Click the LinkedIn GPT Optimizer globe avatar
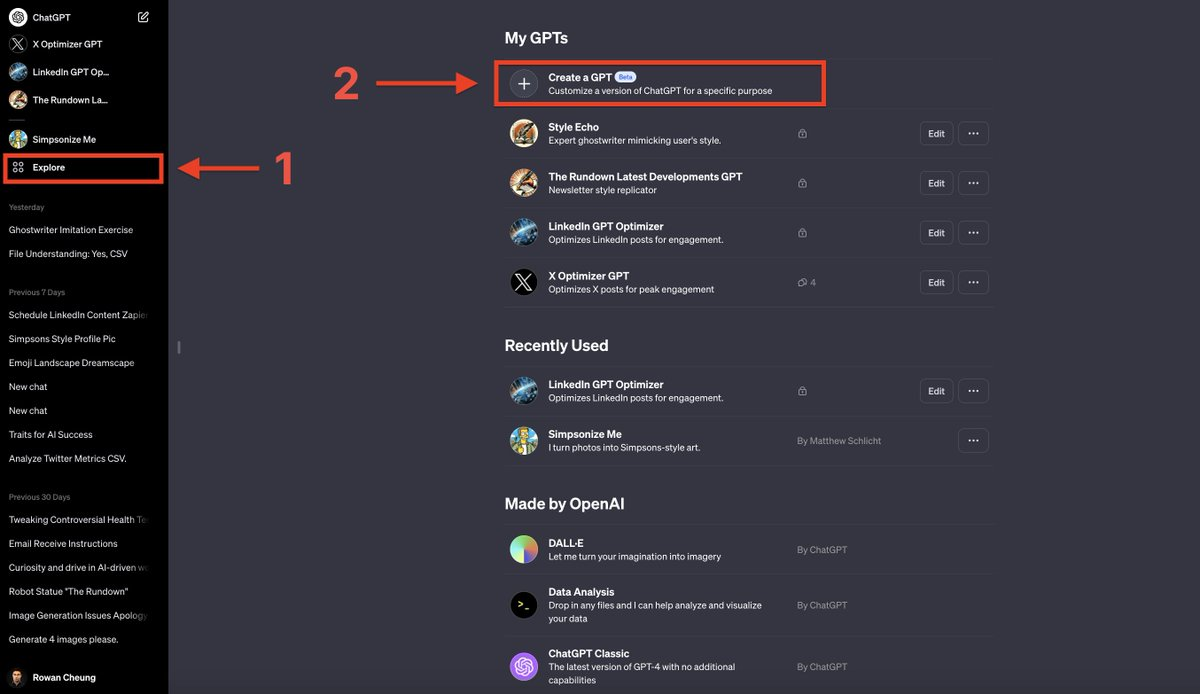 point(523,232)
